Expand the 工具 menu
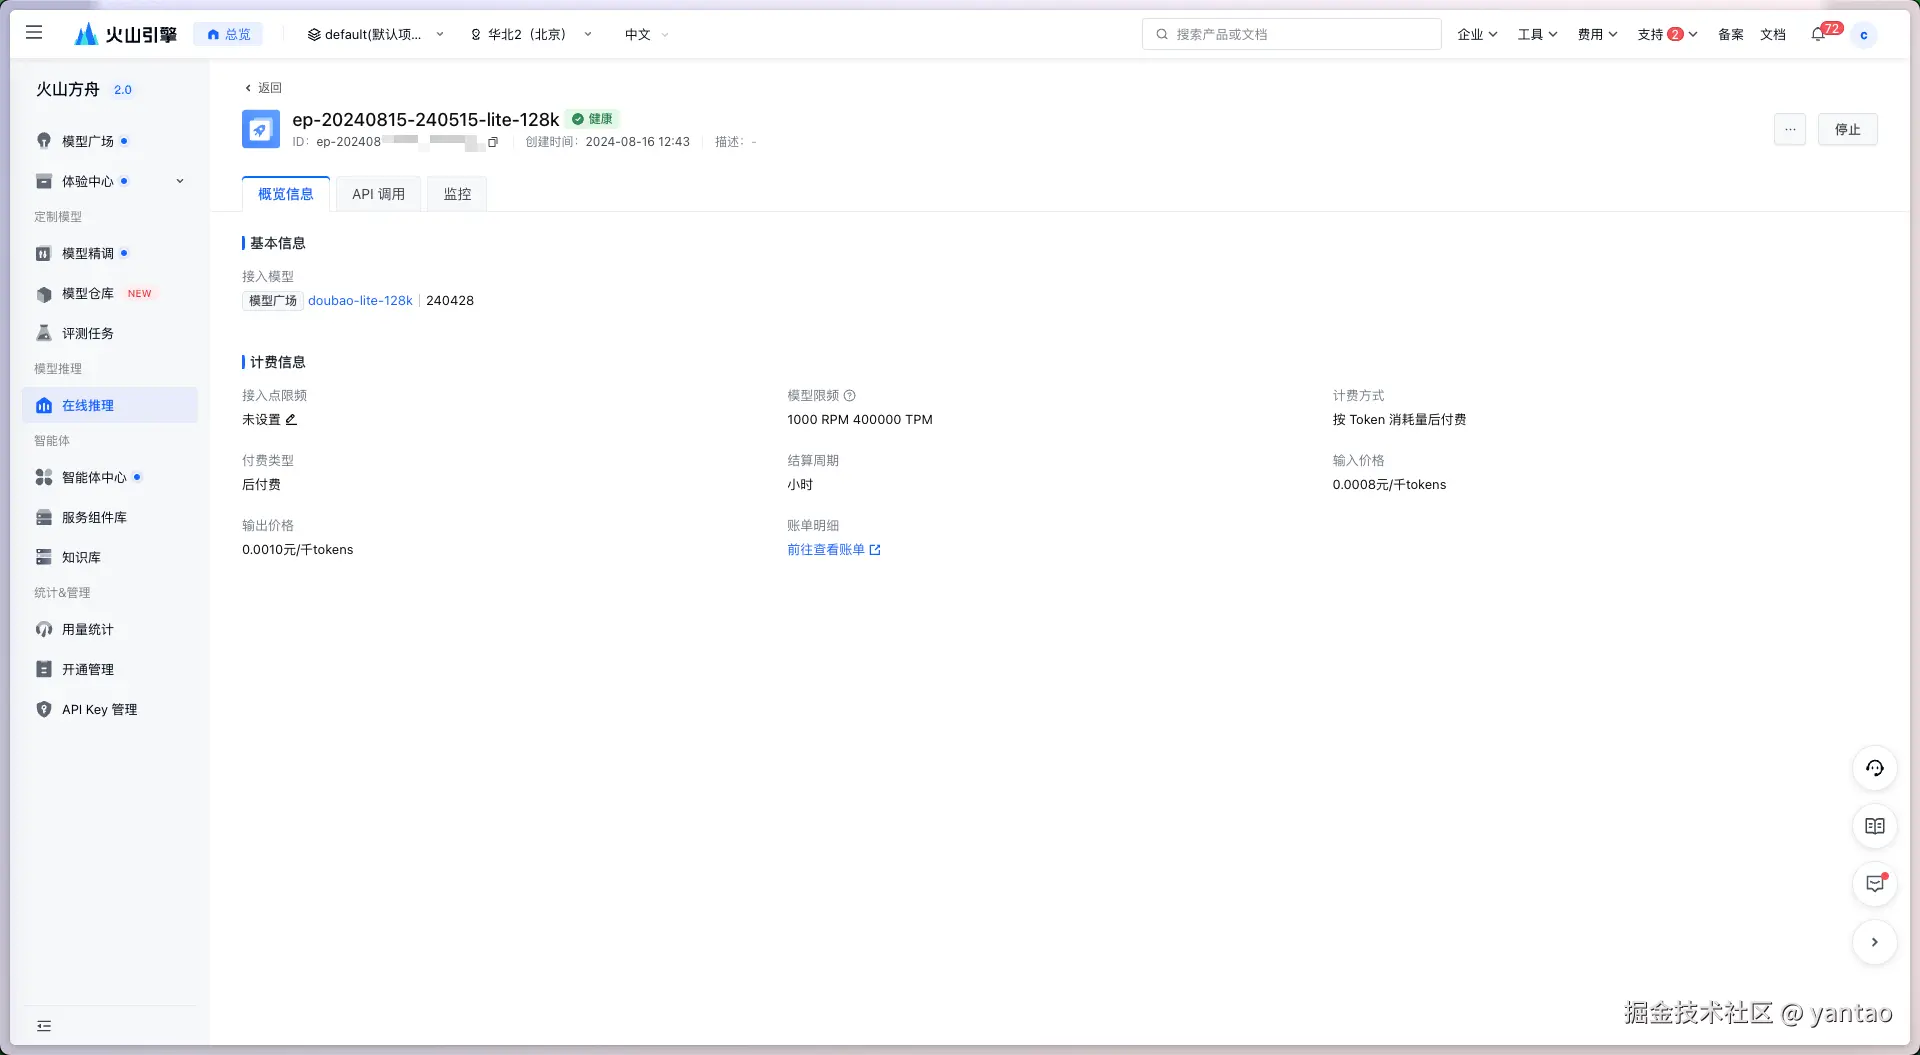Viewport: 1920px width, 1055px height. point(1537,34)
